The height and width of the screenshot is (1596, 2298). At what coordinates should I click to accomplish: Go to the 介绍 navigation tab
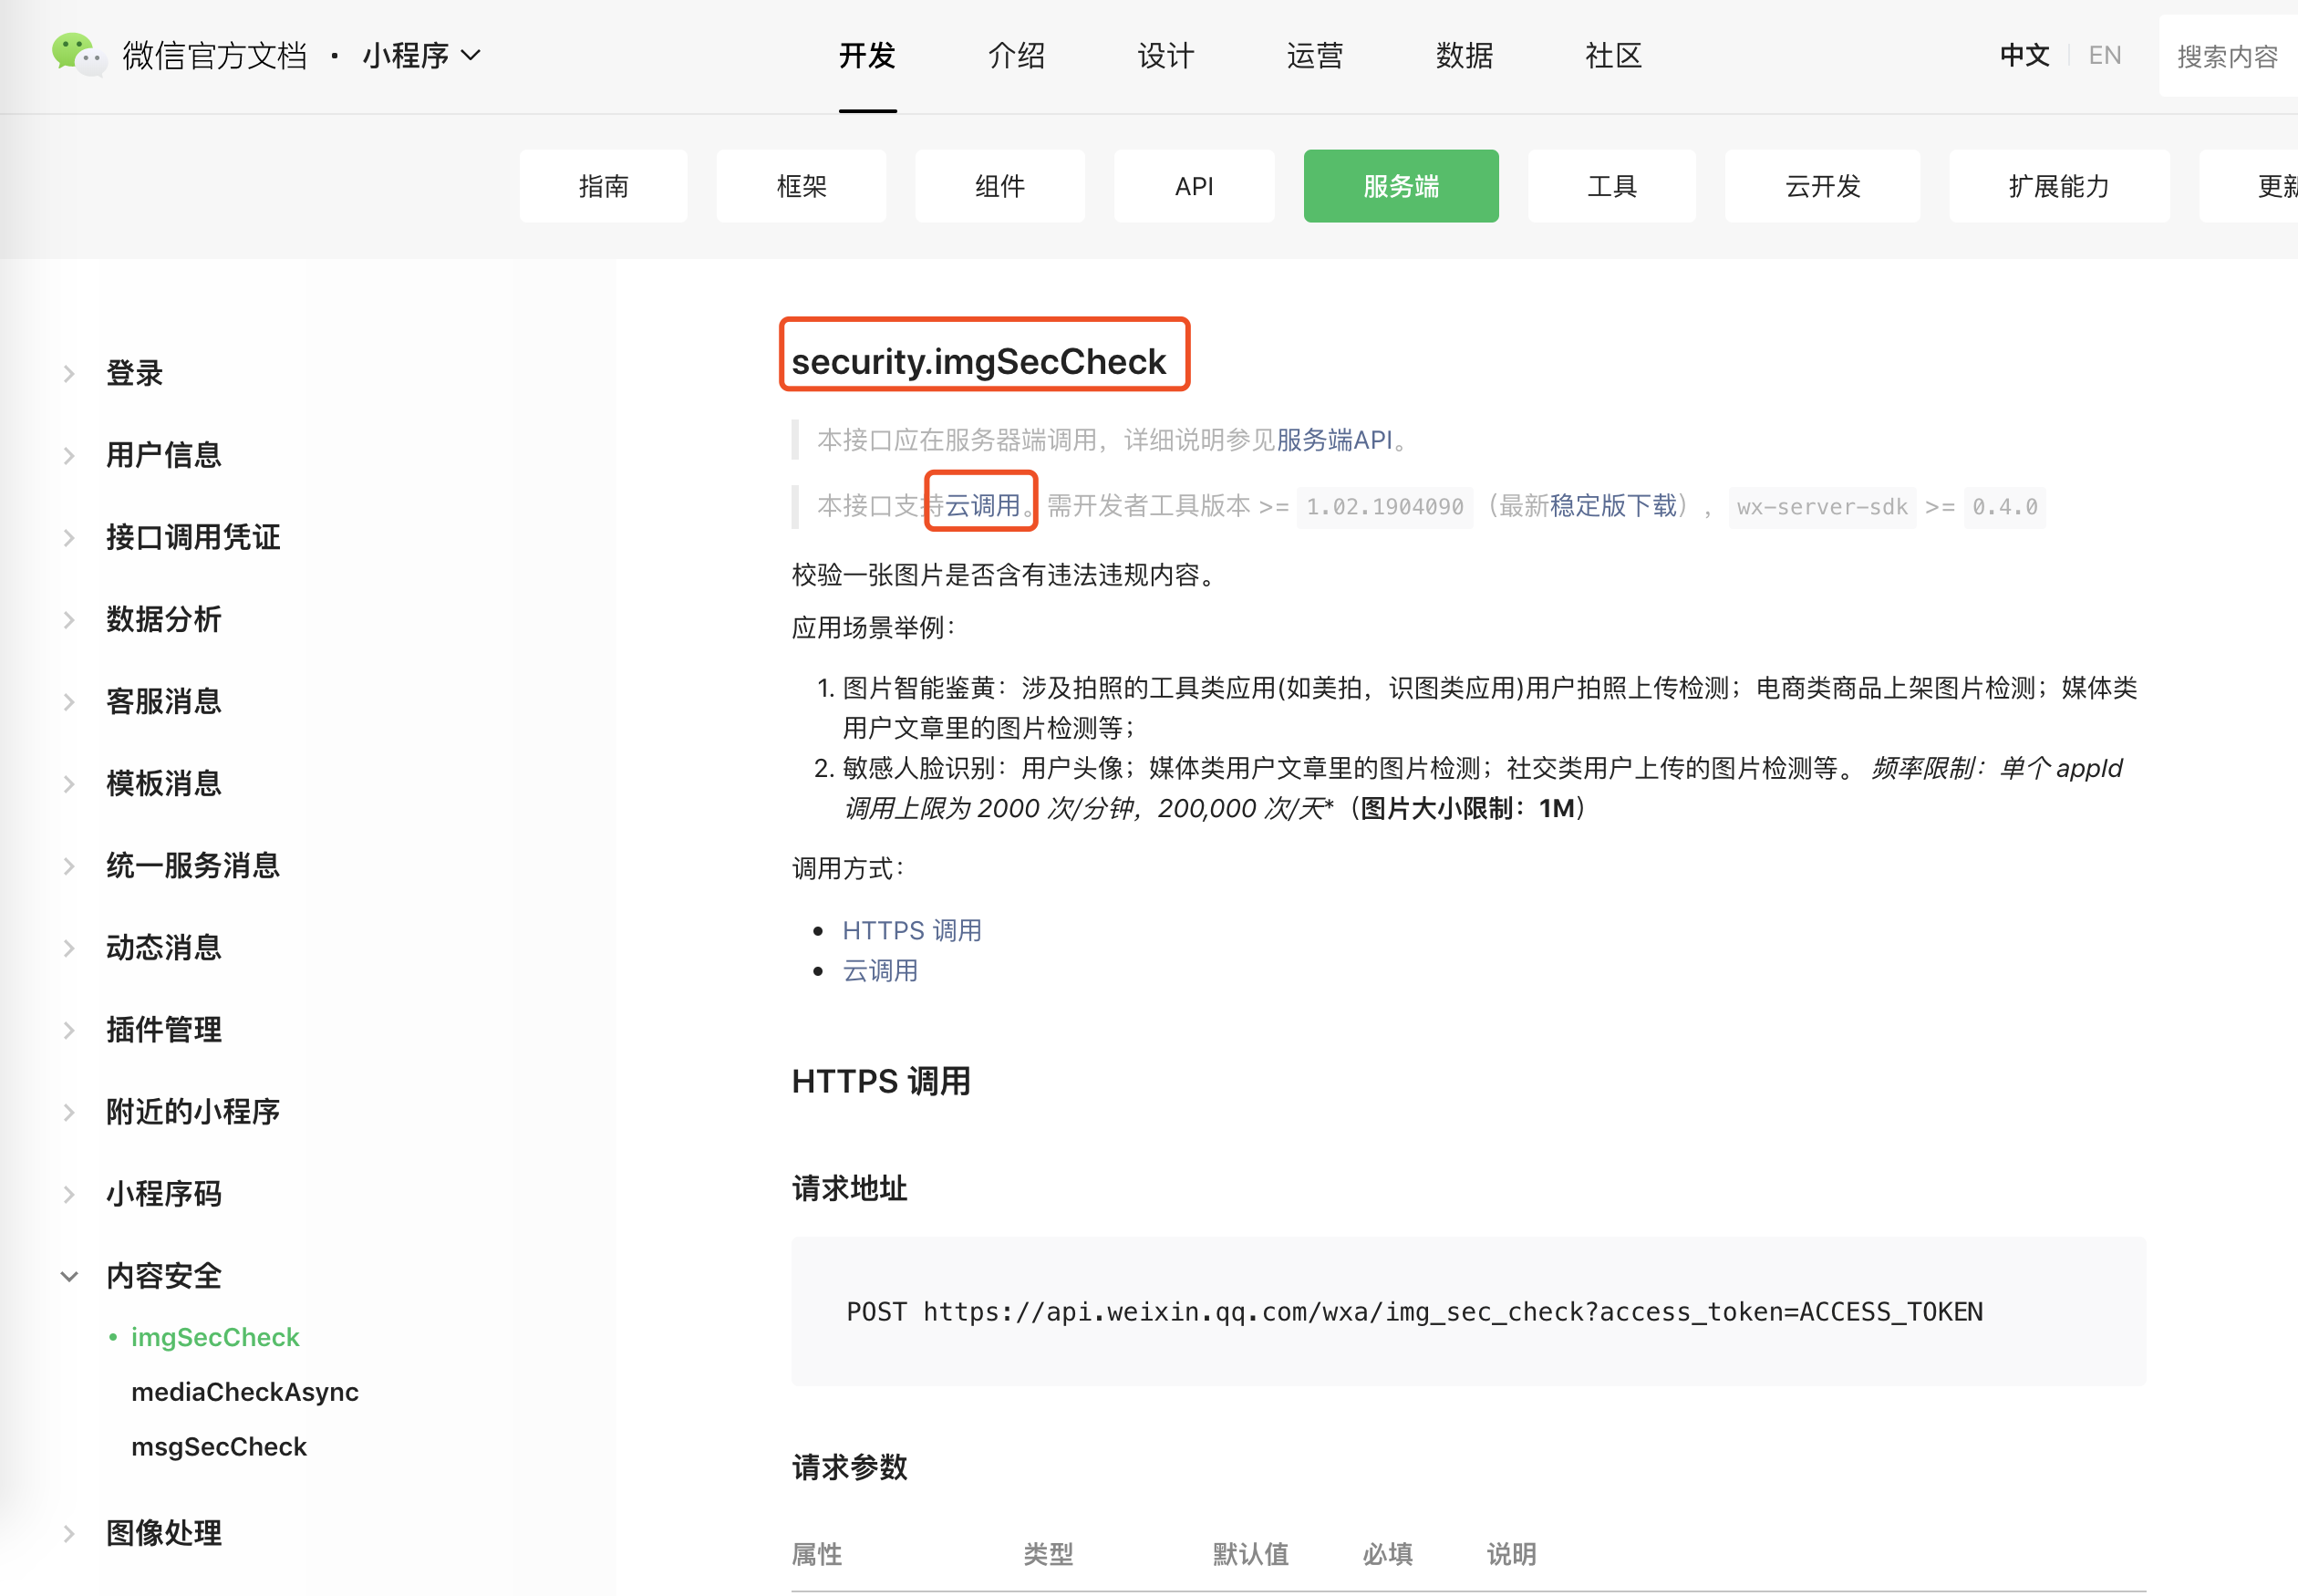pyautogui.click(x=1016, y=56)
